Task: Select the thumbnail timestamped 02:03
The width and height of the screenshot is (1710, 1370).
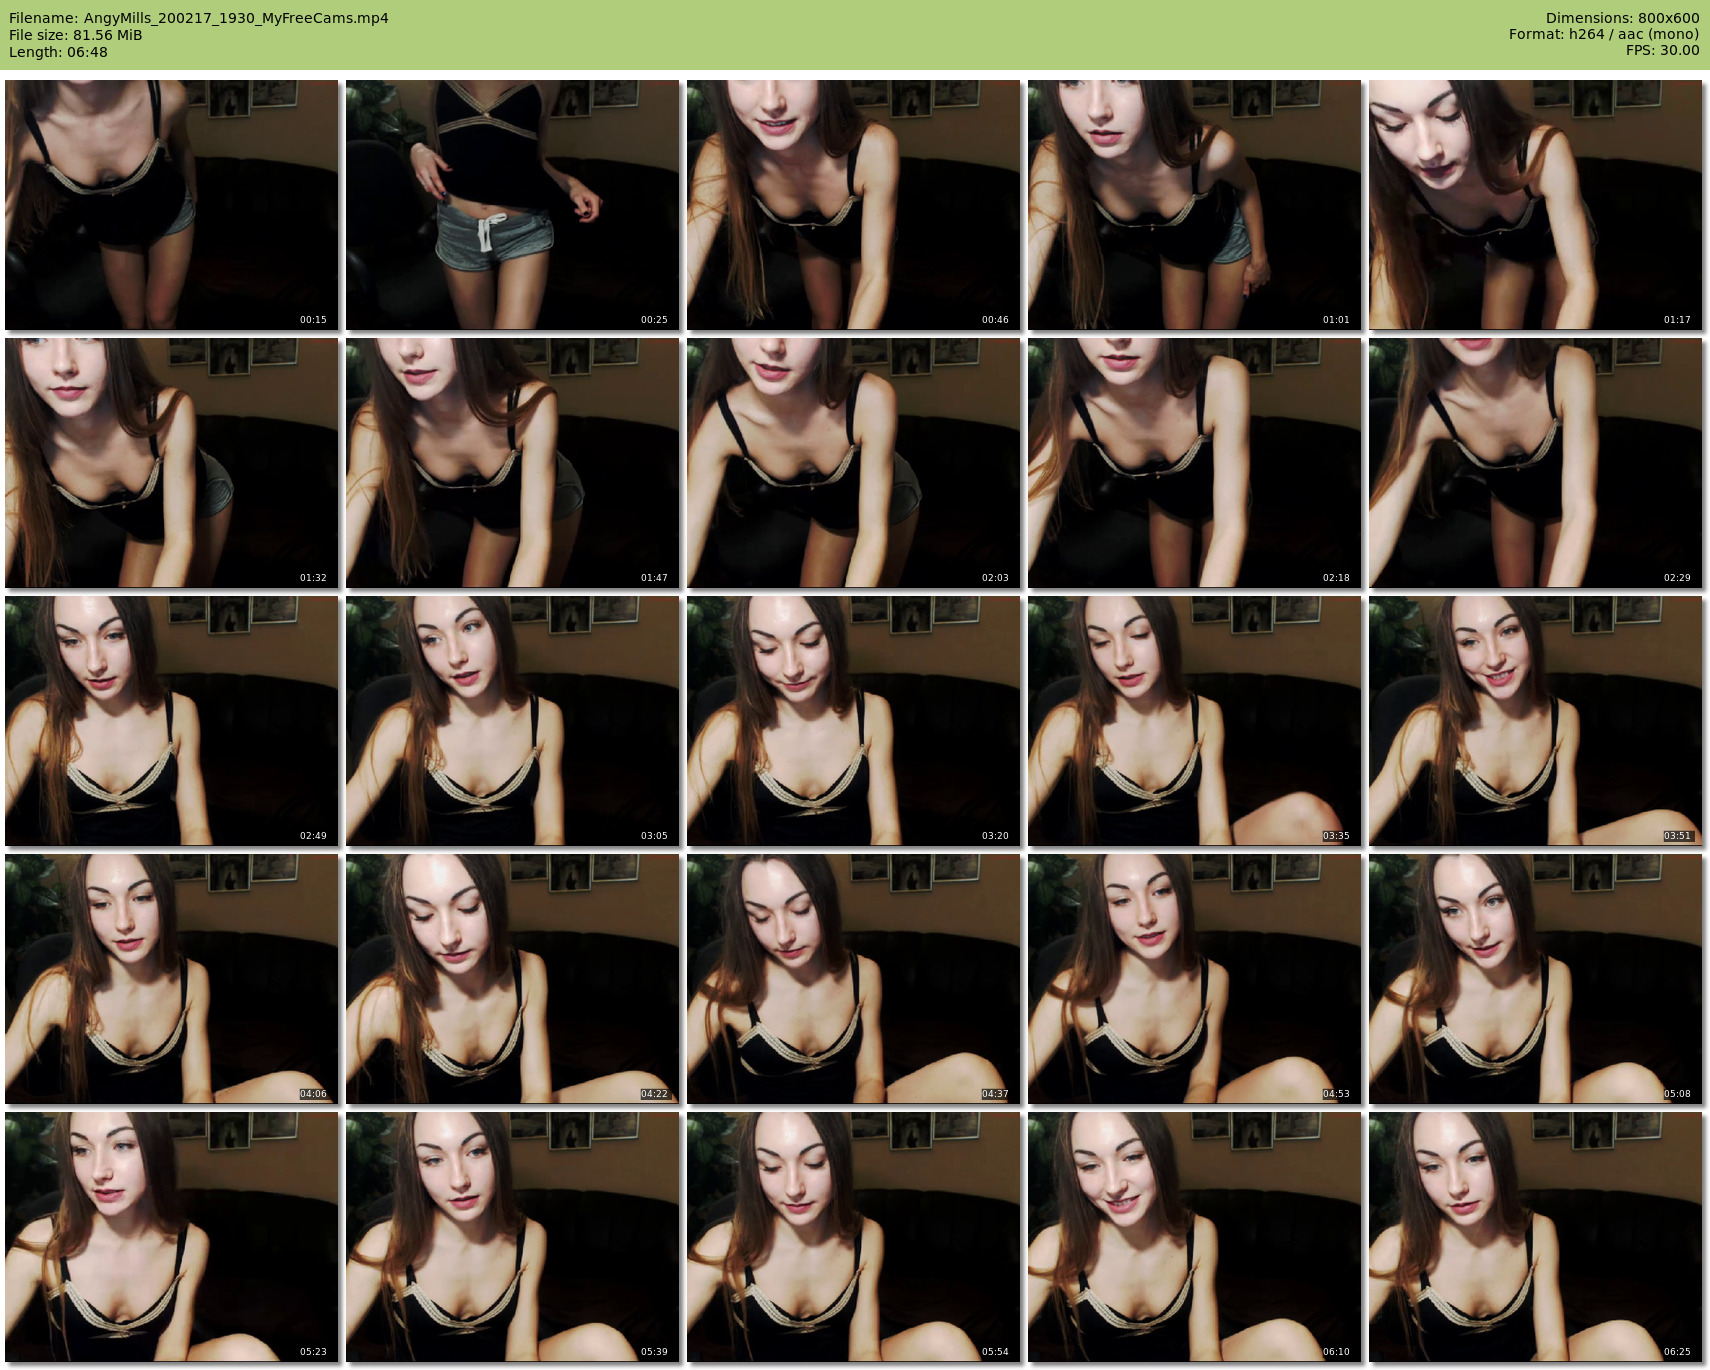Action: click(853, 463)
